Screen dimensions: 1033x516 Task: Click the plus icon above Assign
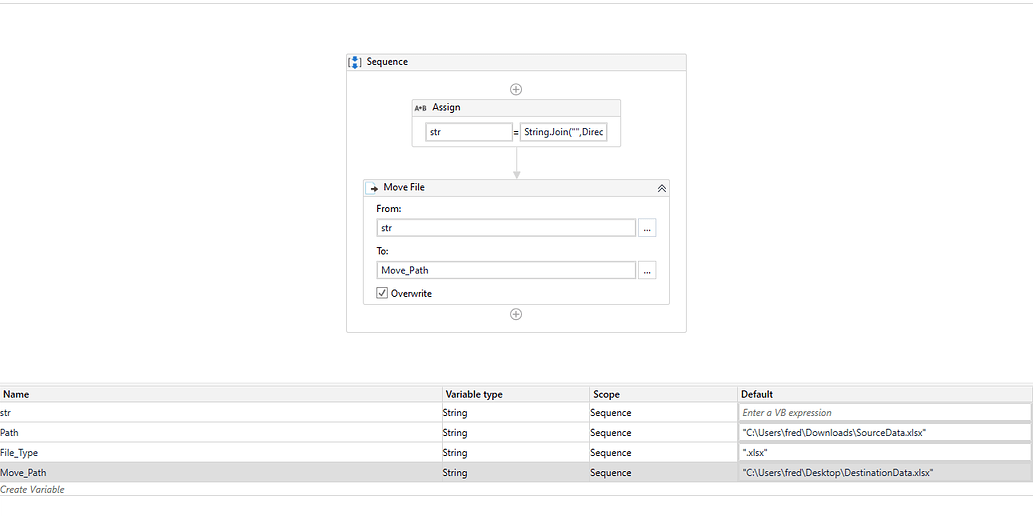pos(516,89)
